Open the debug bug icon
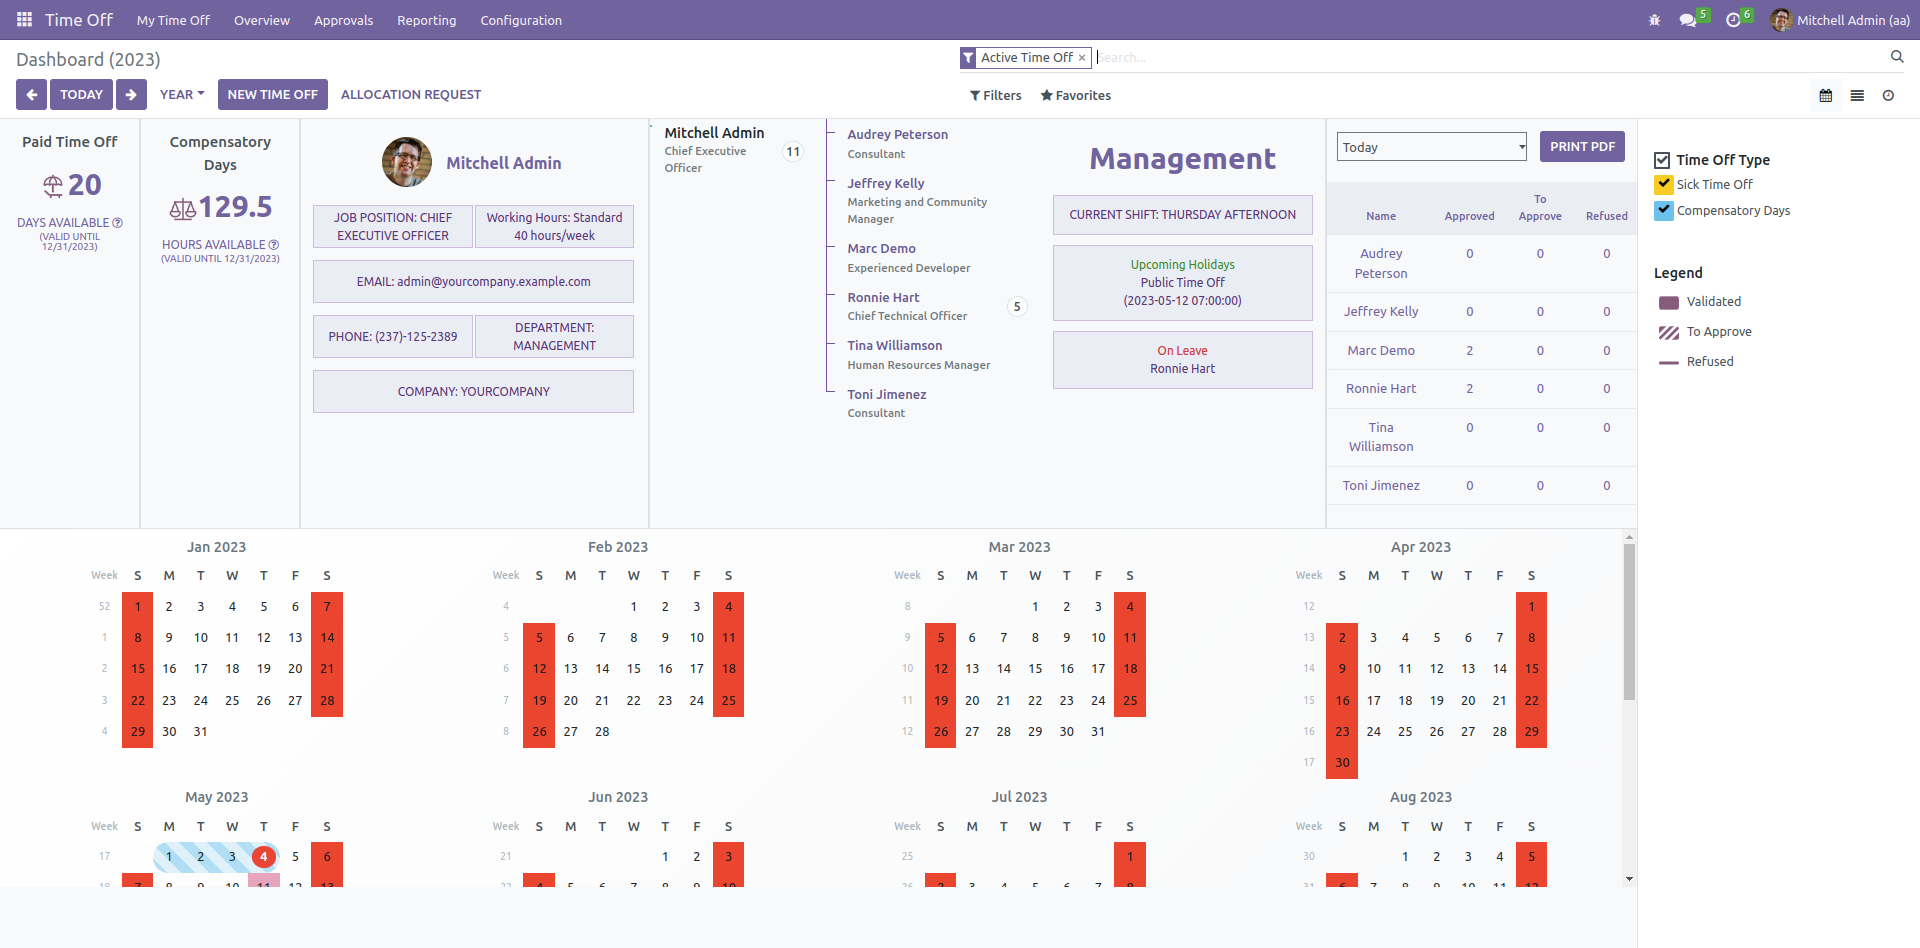 click(x=1654, y=20)
